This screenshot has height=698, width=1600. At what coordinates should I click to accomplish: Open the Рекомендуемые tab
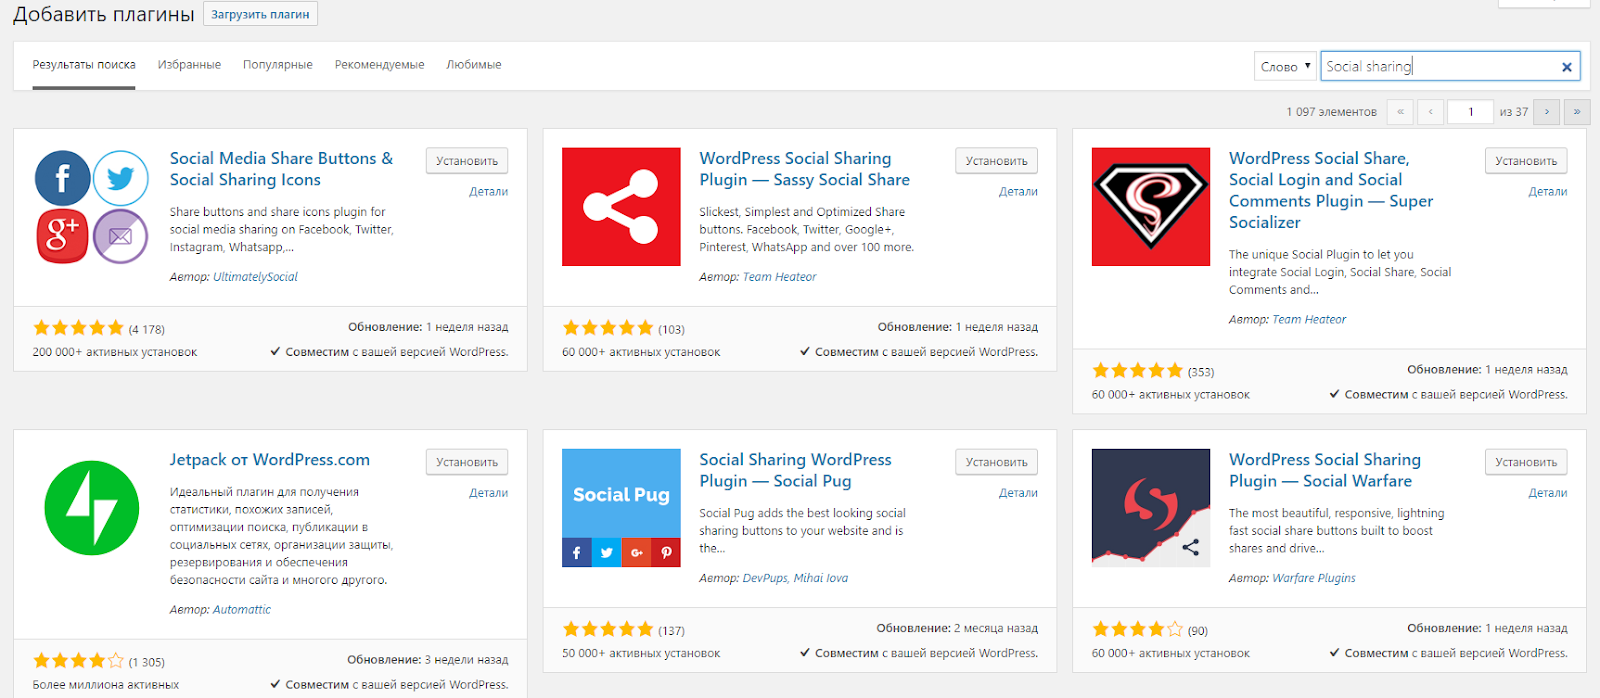tap(379, 65)
